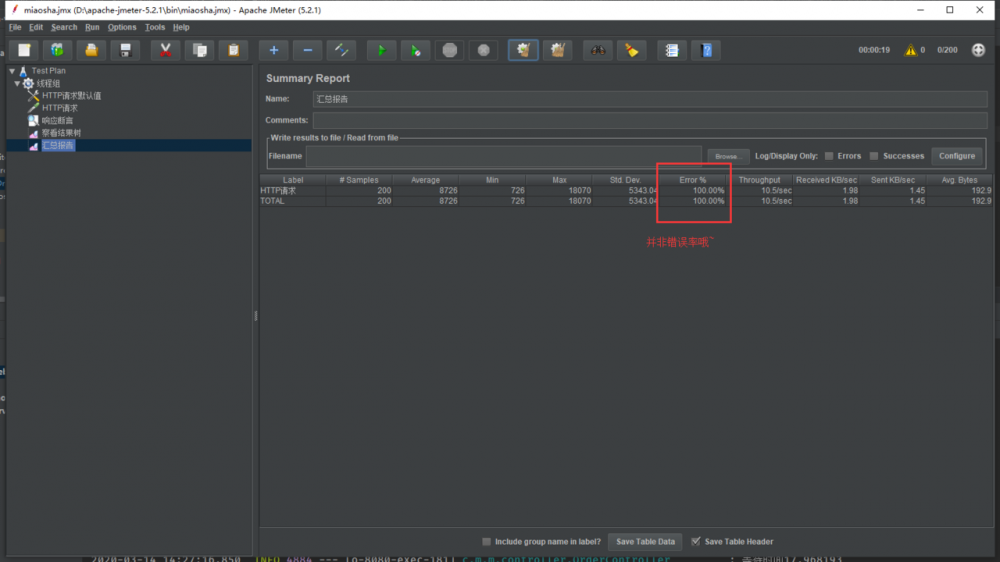Viewport: 1000px width, 562px height.
Task: Enable Include group name in label
Action: [487, 542]
